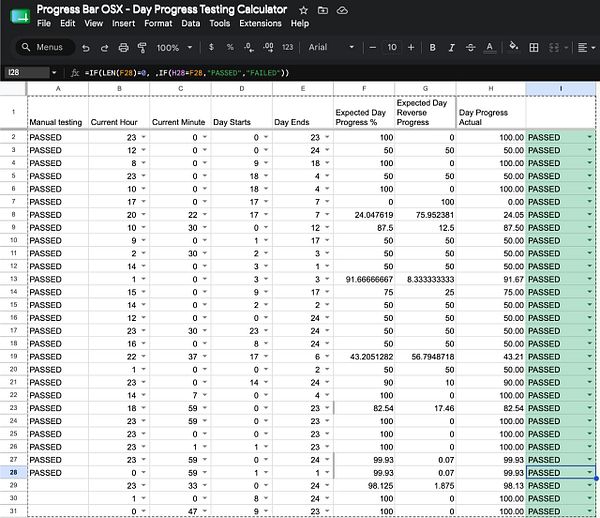This screenshot has height=518, width=600.
Task: Open Day Ends dropdown in row 13
Action: [x=327, y=279]
